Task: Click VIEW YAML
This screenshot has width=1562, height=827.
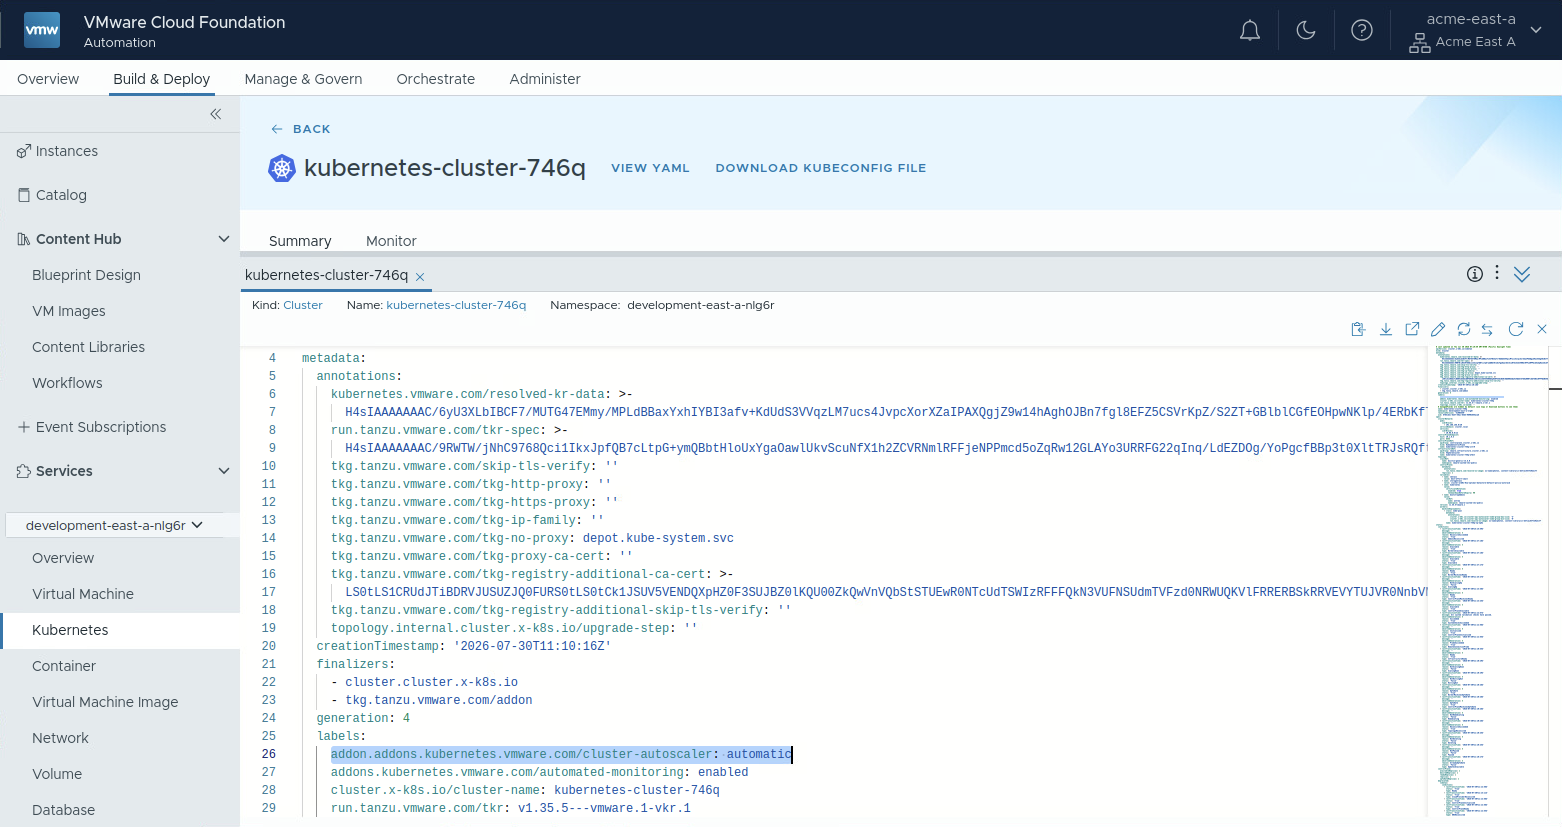Action: 651,168
